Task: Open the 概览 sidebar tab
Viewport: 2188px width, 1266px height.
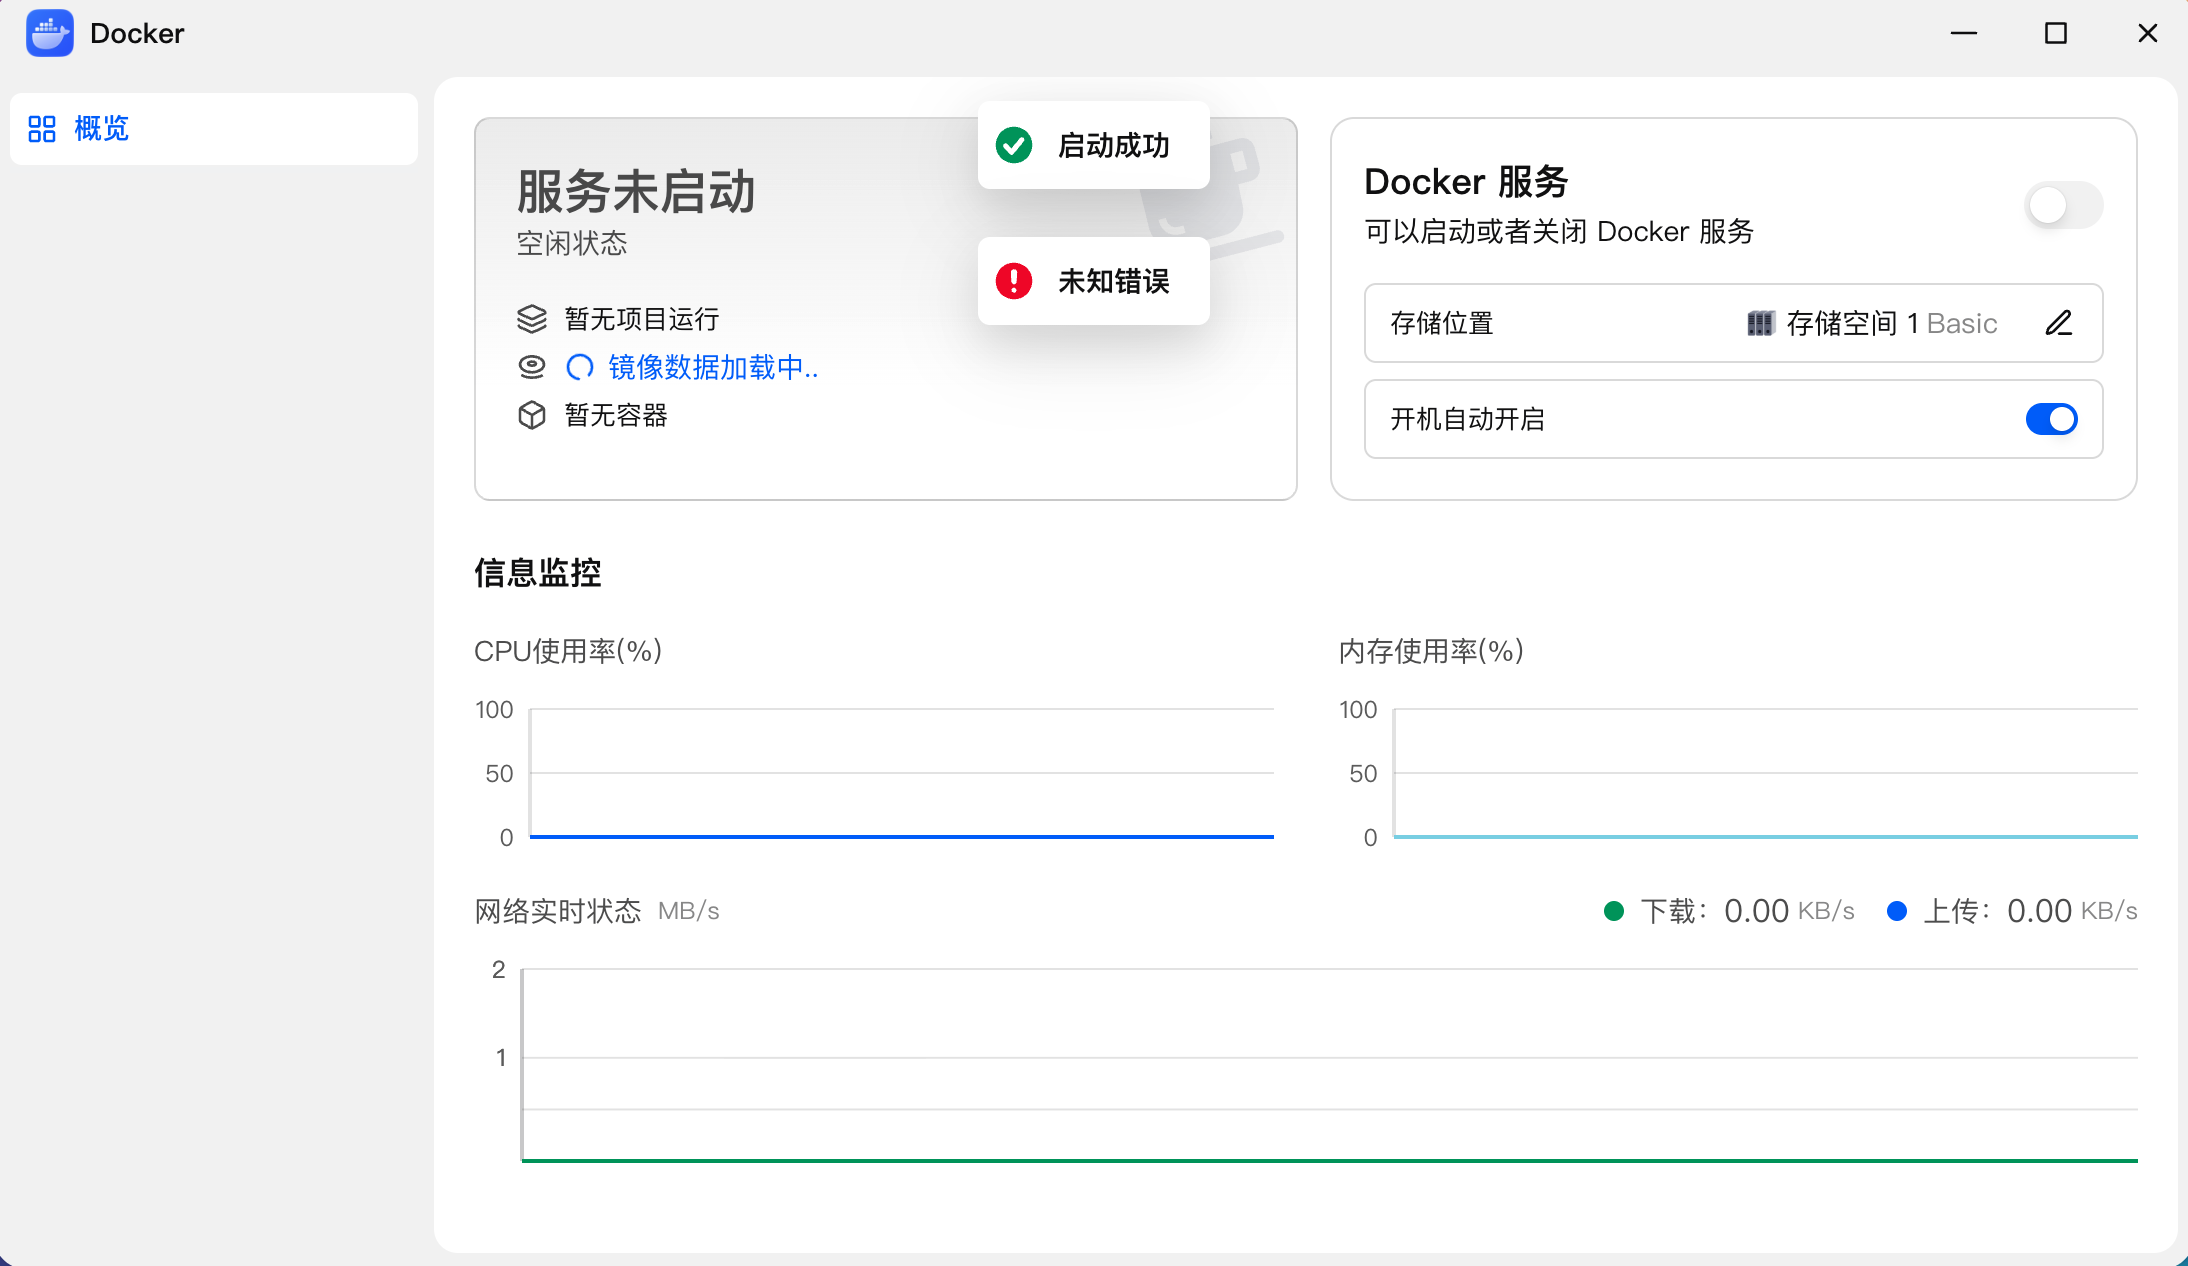Action: tap(214, 129)
